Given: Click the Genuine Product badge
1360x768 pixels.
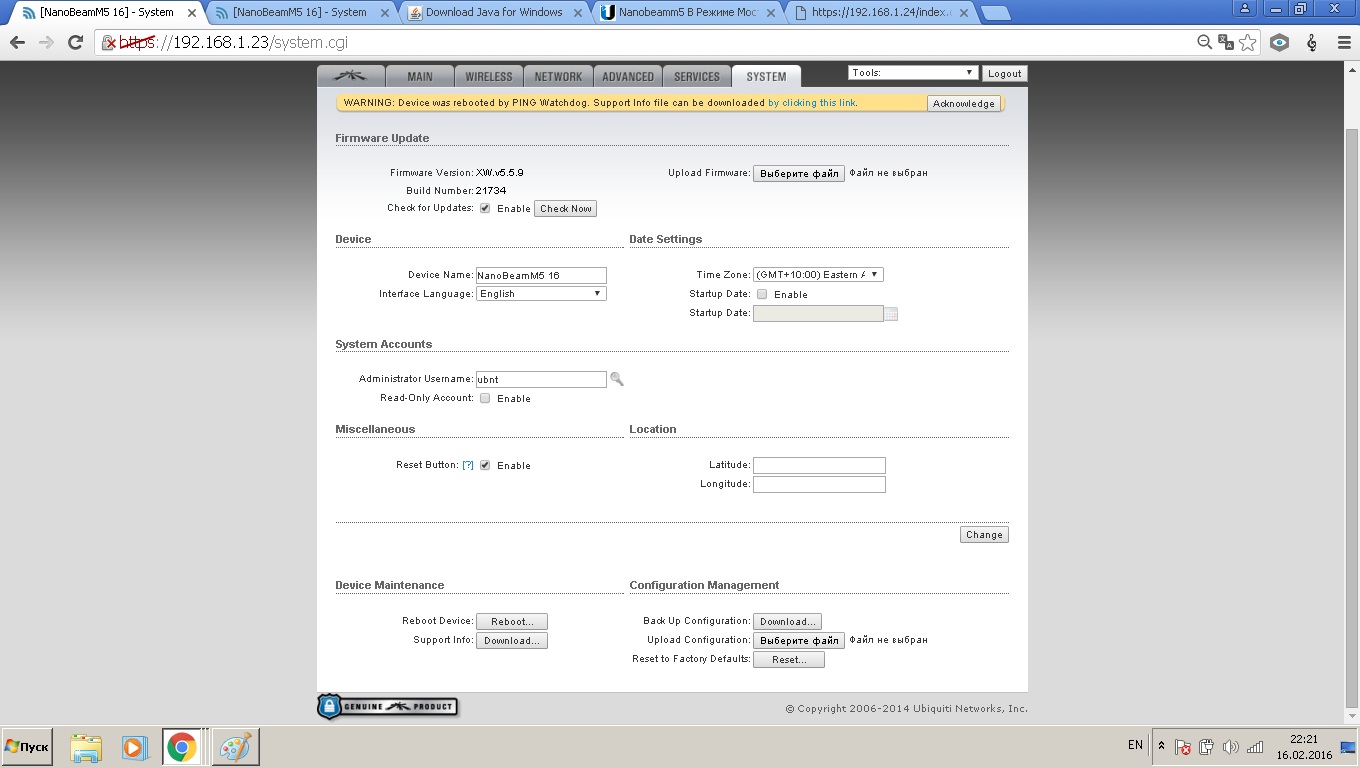Looking at the screenshot, I should coord(387,706).
